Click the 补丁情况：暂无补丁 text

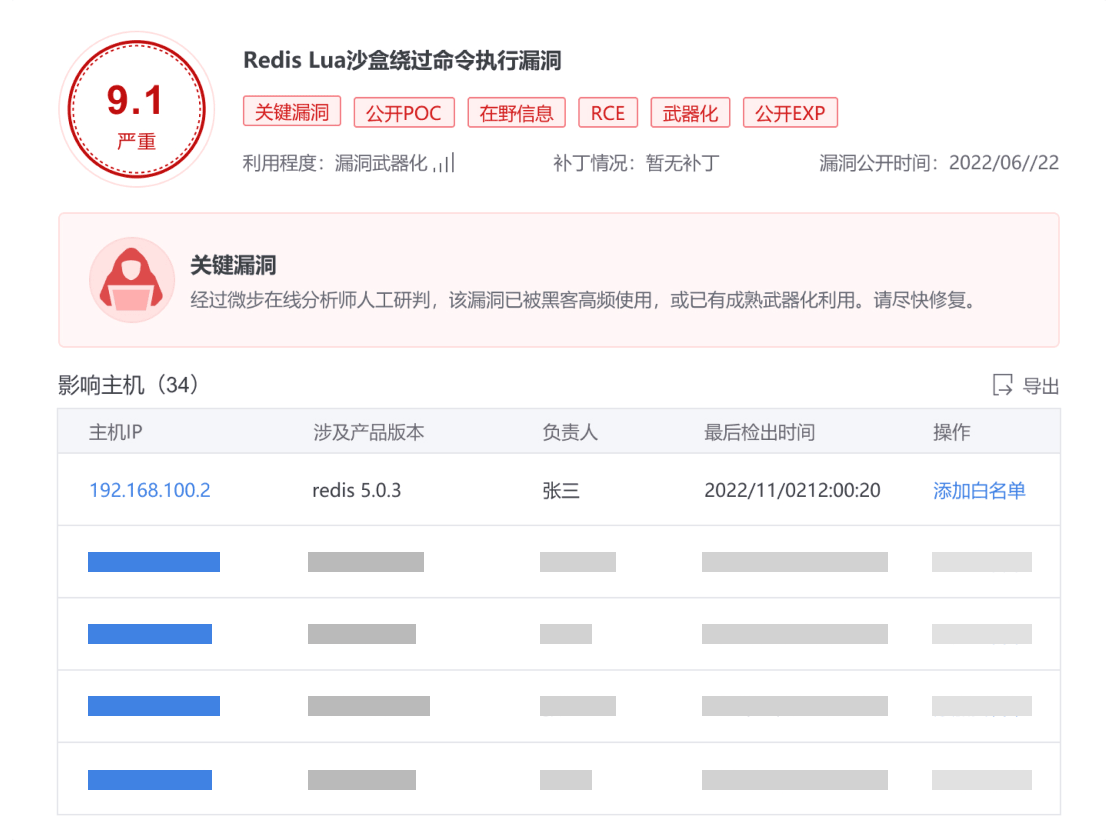point(636,164)
